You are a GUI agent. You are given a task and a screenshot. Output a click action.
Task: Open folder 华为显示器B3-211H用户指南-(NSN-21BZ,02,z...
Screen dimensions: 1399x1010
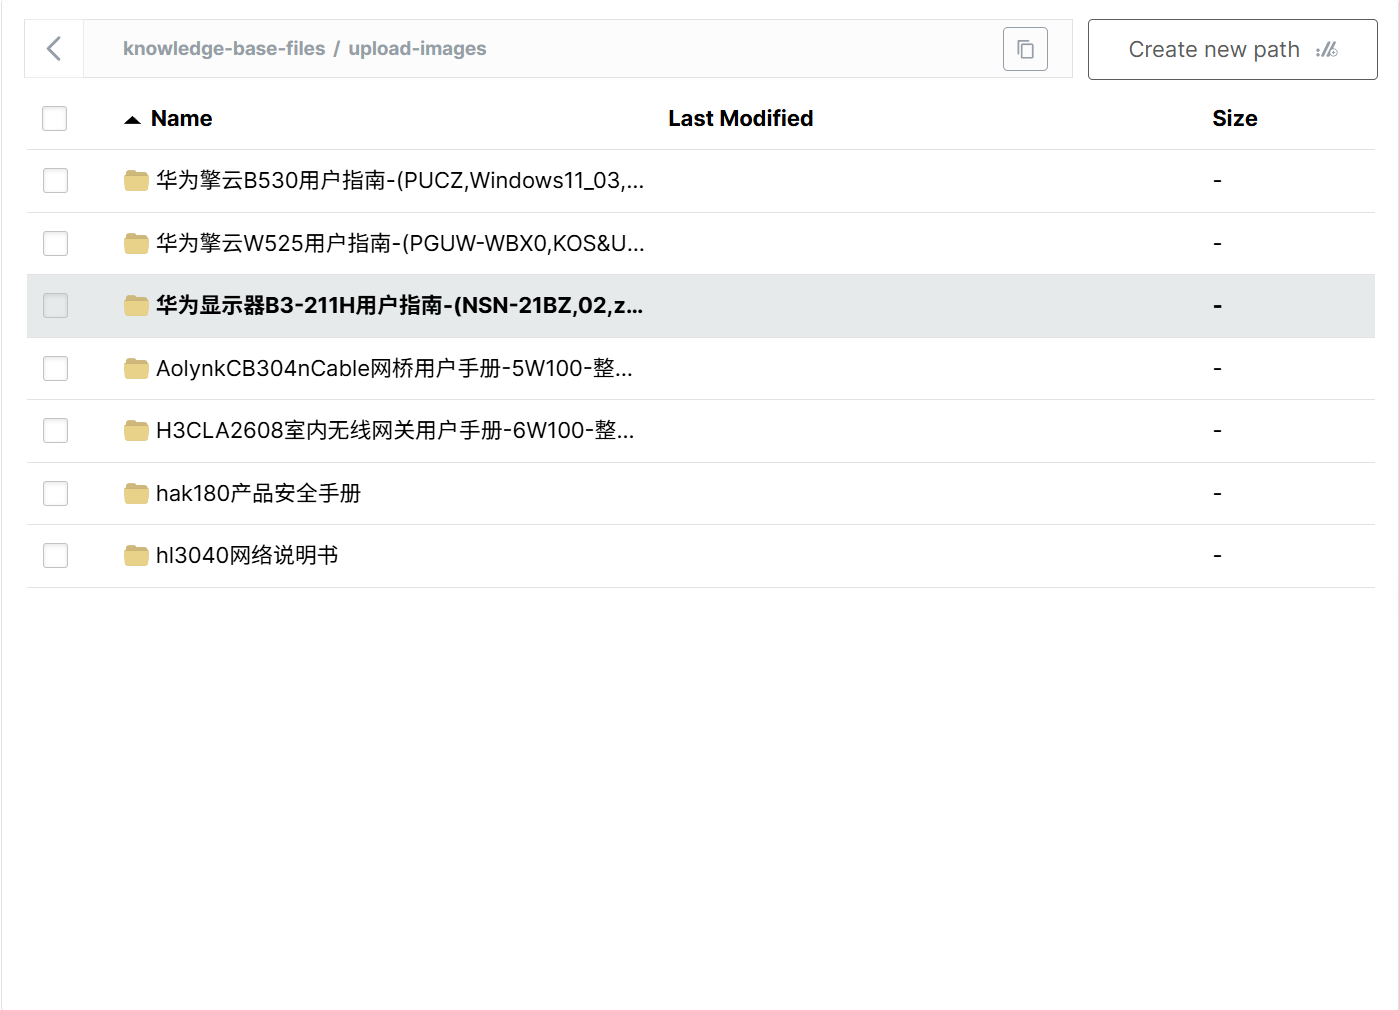399,306
